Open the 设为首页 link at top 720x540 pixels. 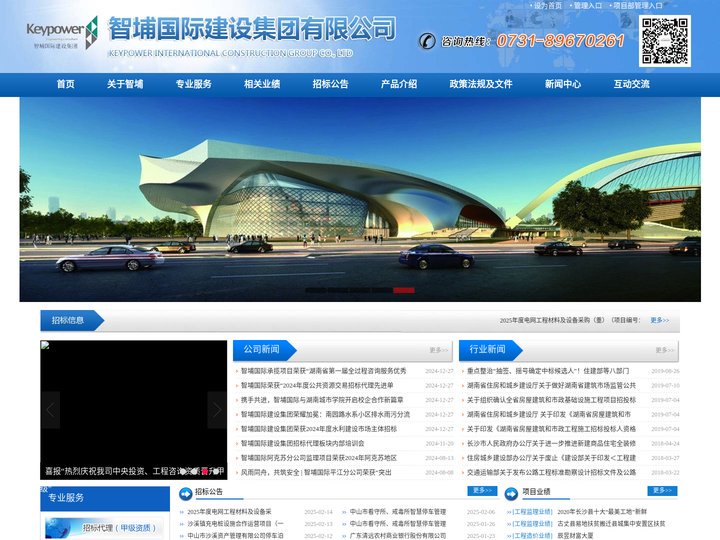548,6
